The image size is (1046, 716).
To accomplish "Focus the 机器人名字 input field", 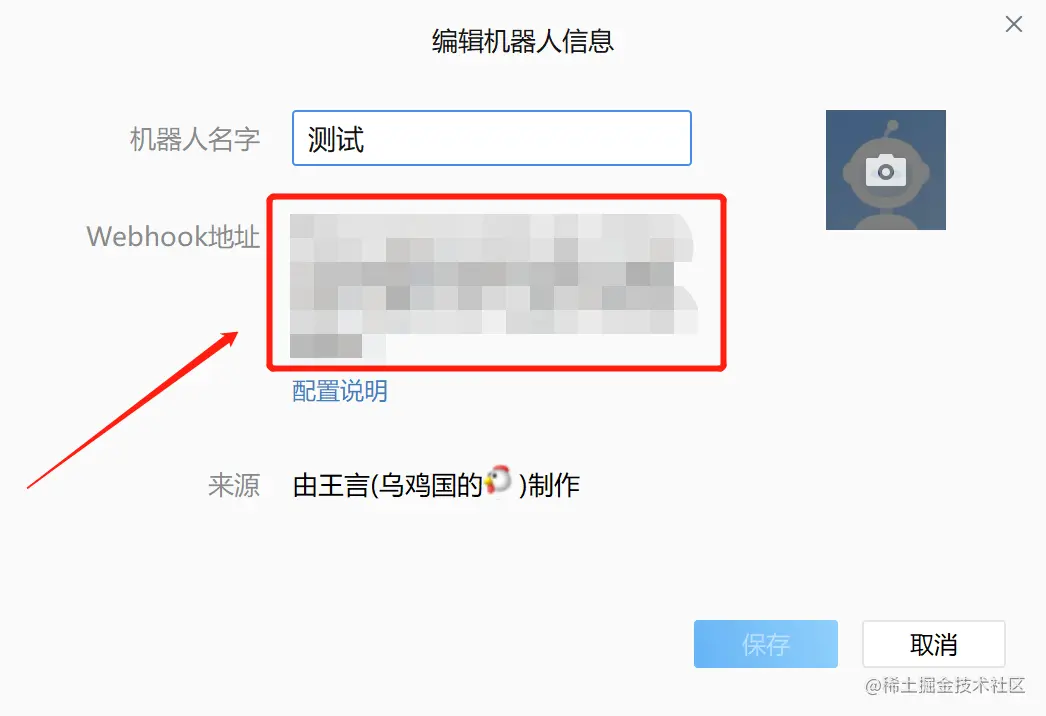I will pyautogui.click(x=492, y=138).
